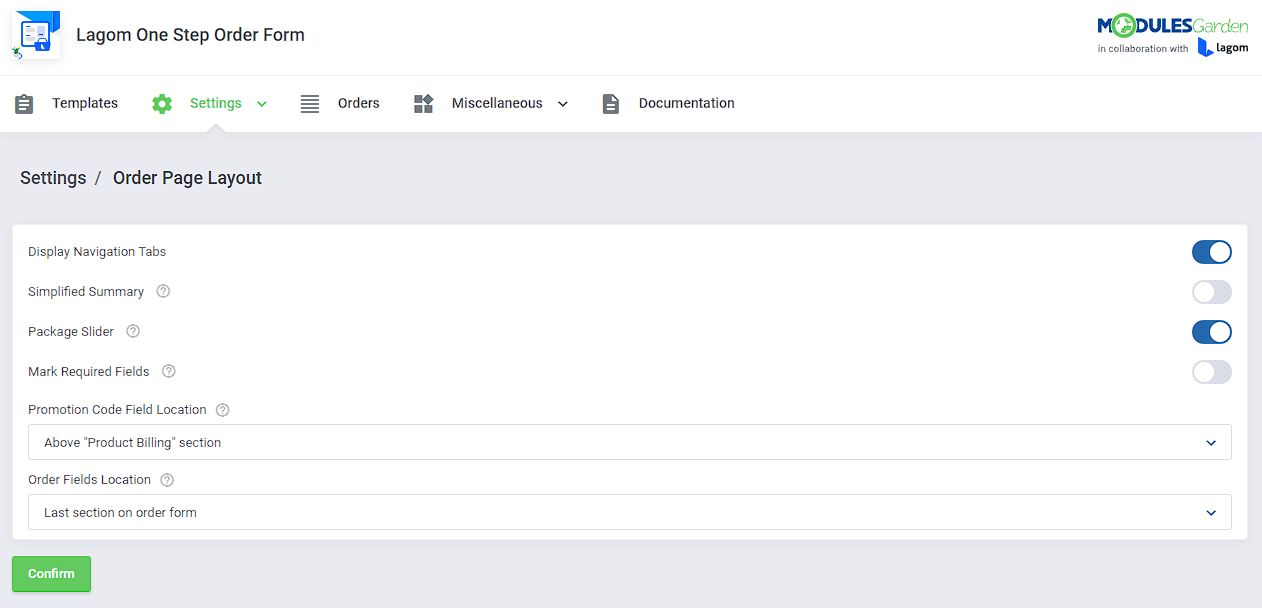Open the Miscellaneous menu label
This screenshot has width=1262, height=608.
497,103
